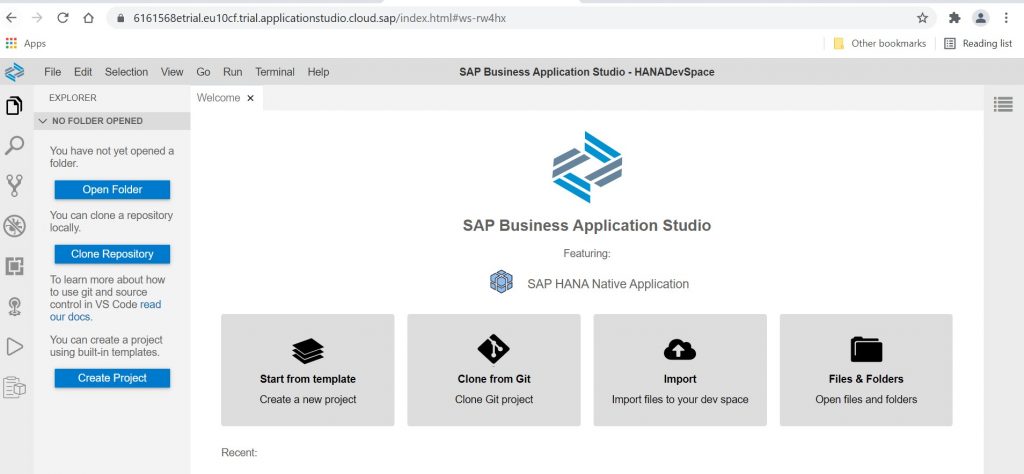The height and width of the screenshot is (474, 1024).
Task: Click the Open Folder button
Action: pos(112,189)
